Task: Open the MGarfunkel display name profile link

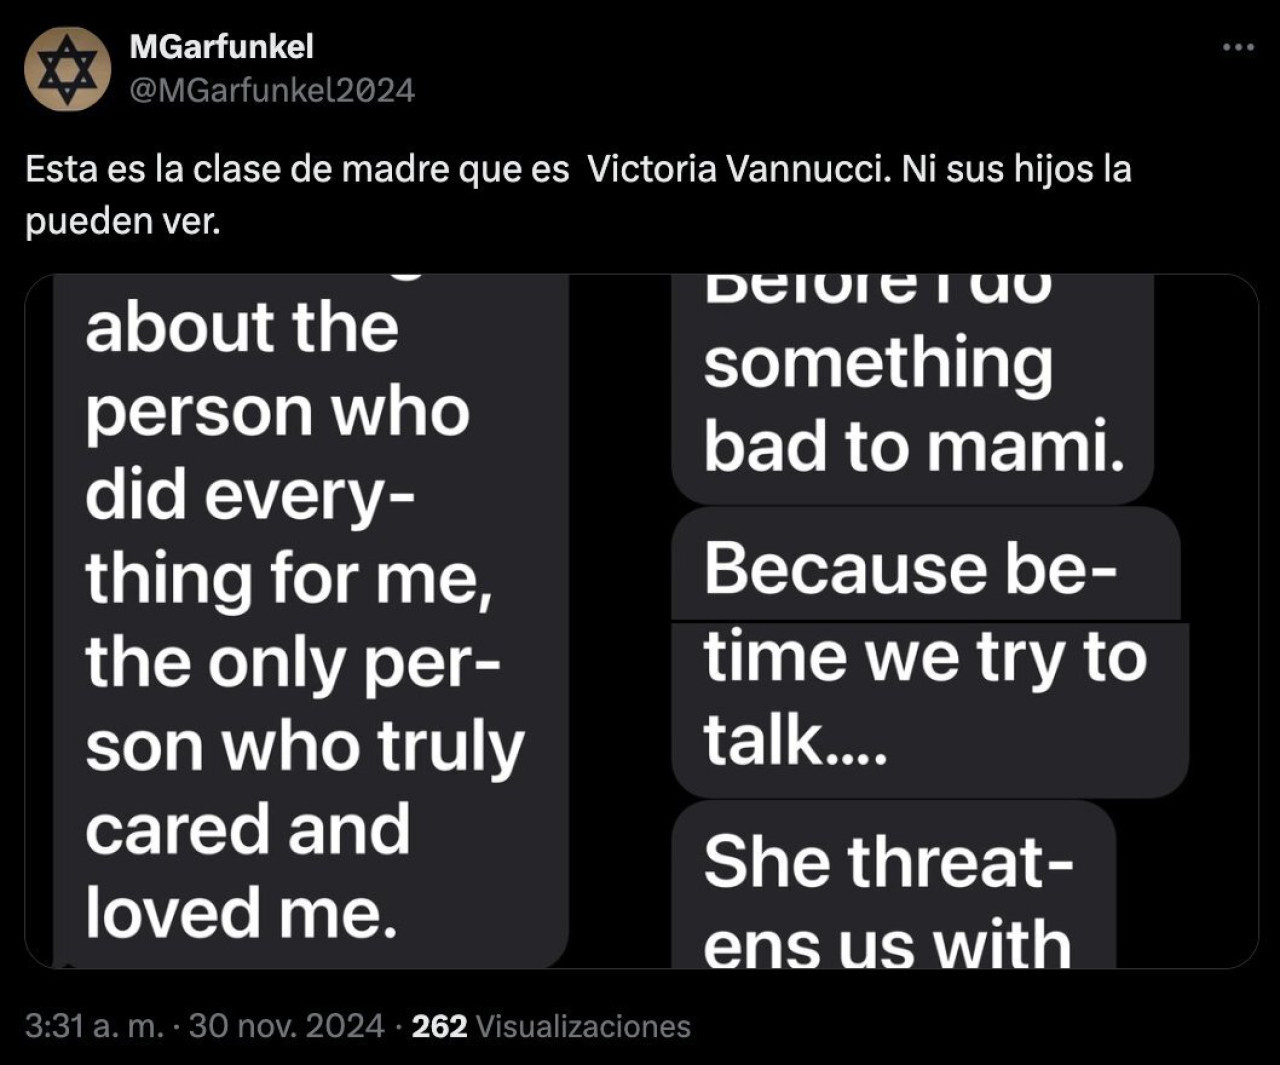Action: click(x=221, y=46)
